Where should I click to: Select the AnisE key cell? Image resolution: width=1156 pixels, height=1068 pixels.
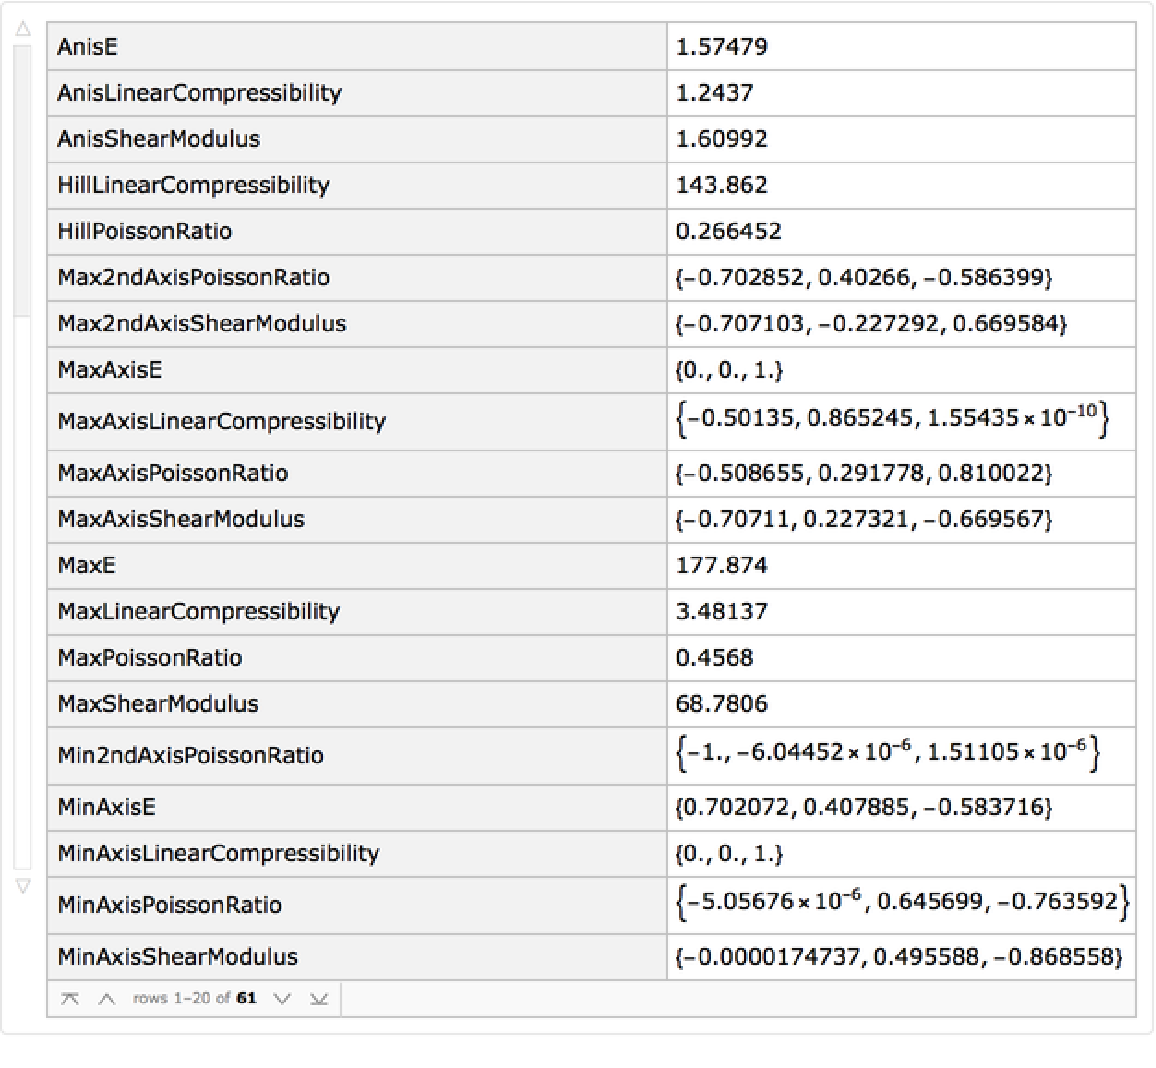click(88, 47)
